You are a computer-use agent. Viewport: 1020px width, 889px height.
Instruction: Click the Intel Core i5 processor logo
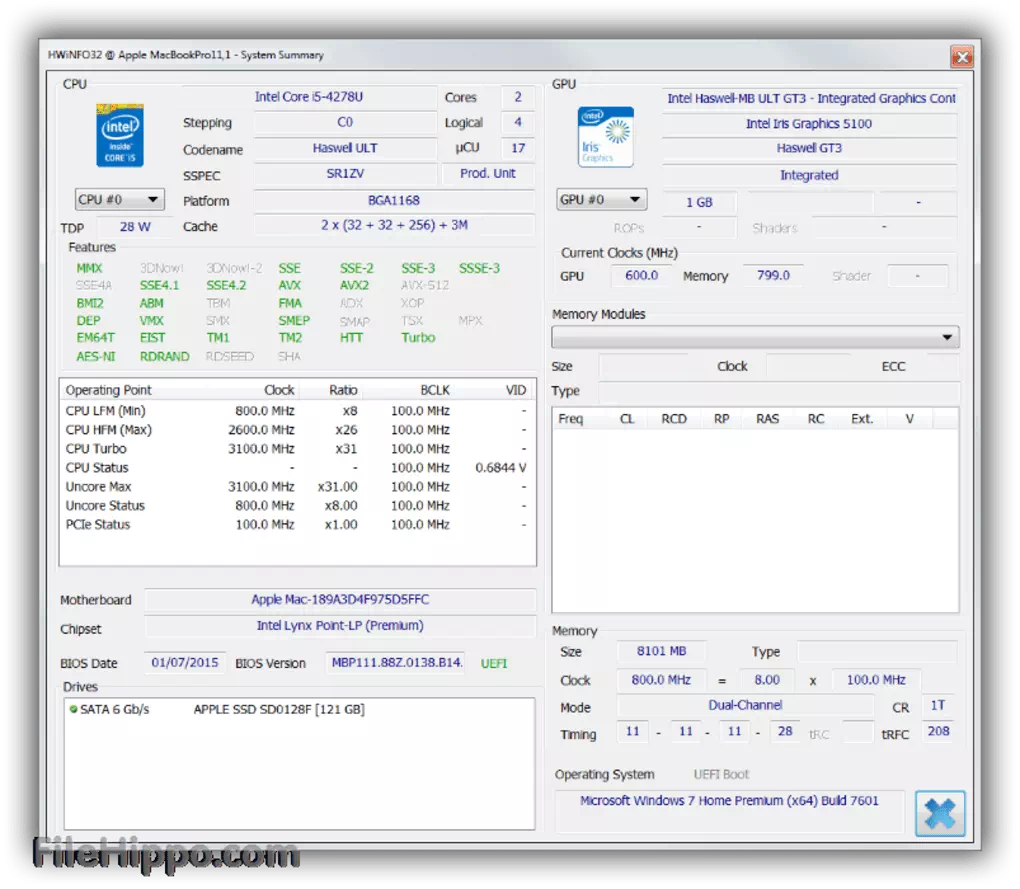(x=120, y=135)
